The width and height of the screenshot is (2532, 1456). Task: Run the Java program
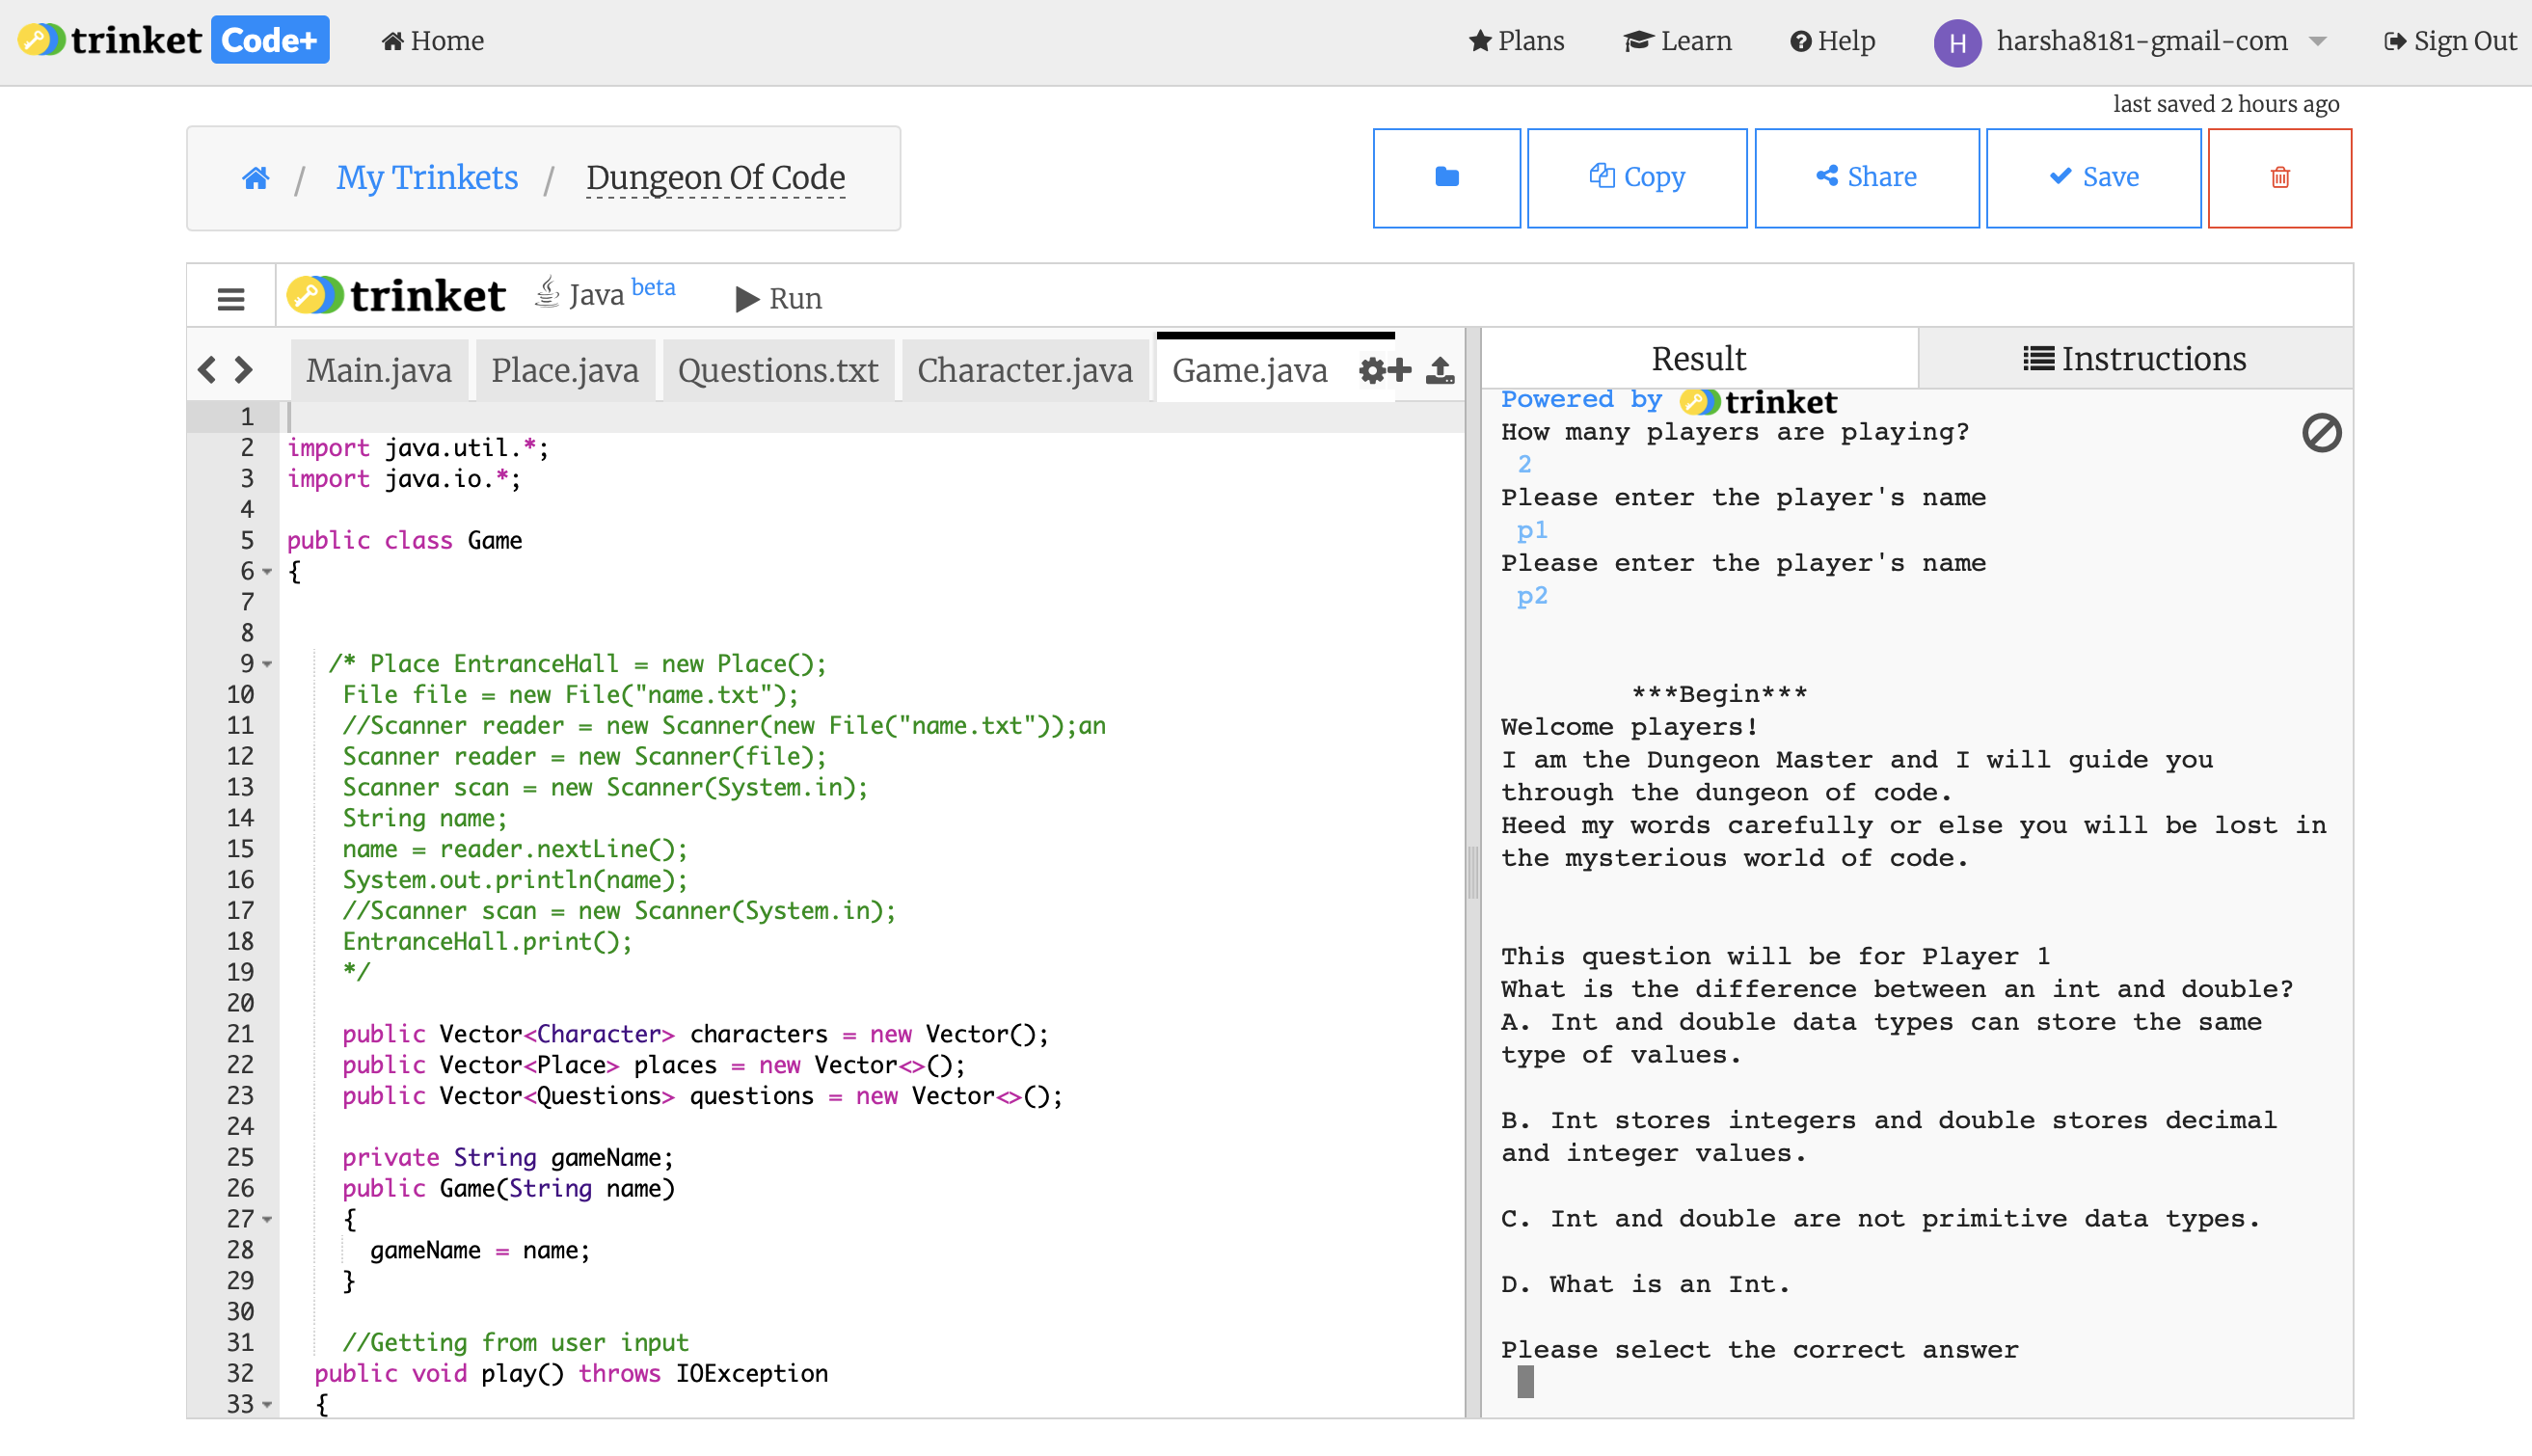pos(779,298)
